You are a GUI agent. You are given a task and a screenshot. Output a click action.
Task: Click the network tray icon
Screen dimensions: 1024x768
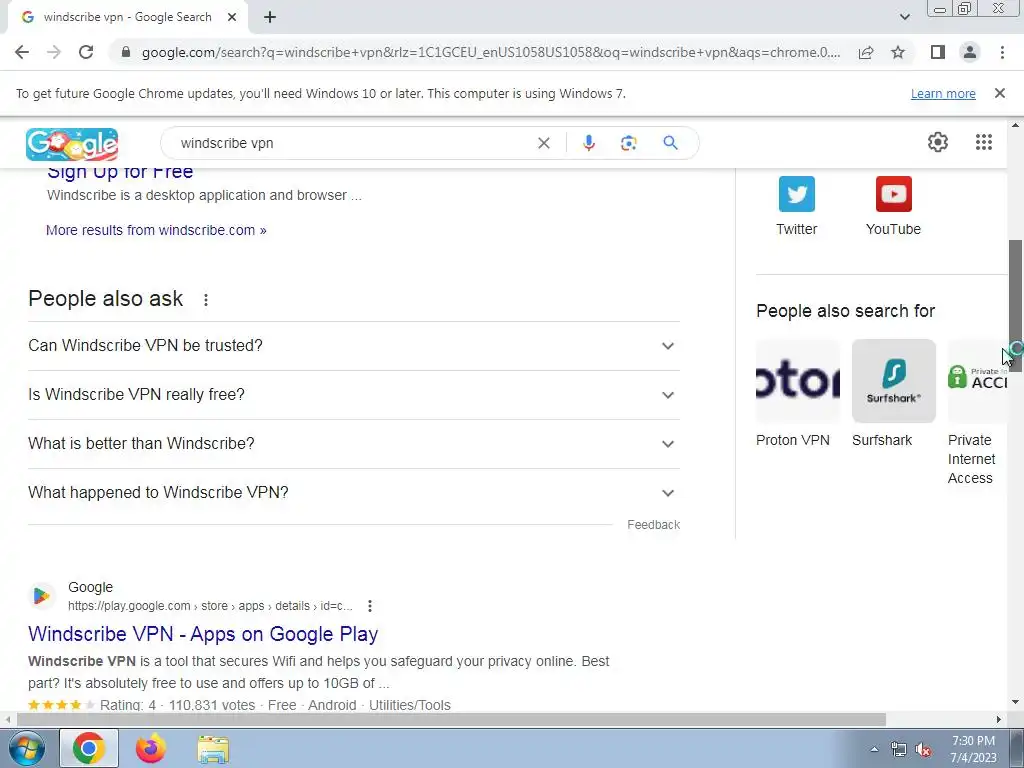tap(899, 749)
